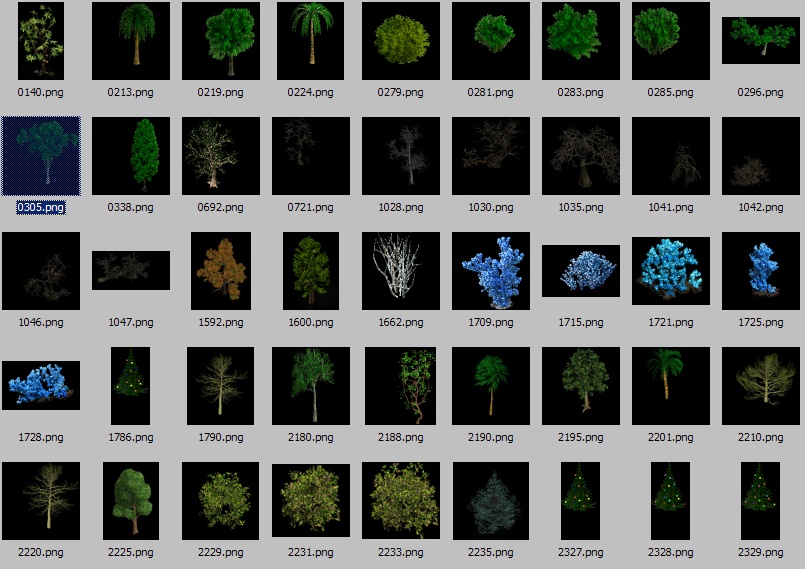Click the 2235.png bluish fir tree

(491, 501)
